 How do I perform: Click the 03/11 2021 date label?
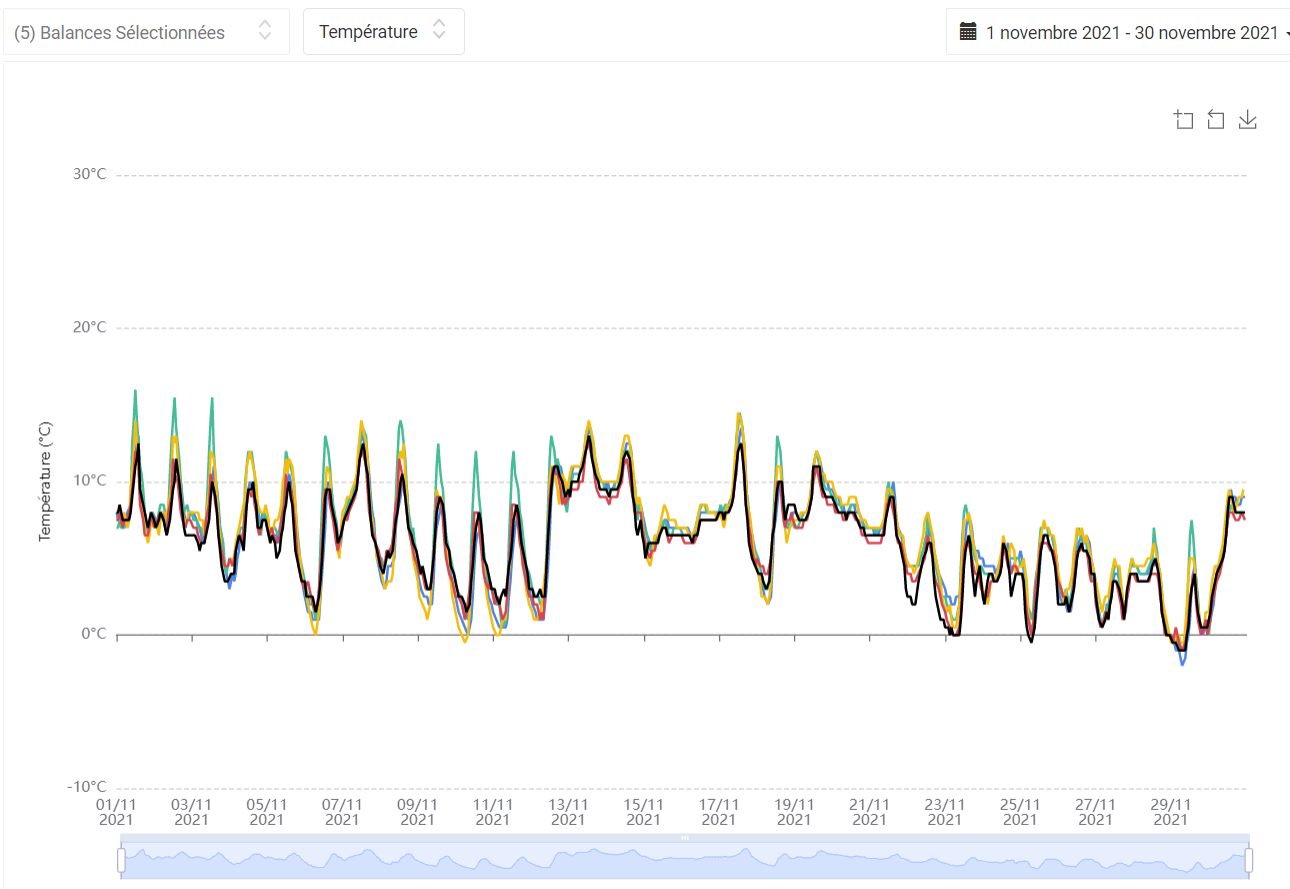[x=191, y=811]
